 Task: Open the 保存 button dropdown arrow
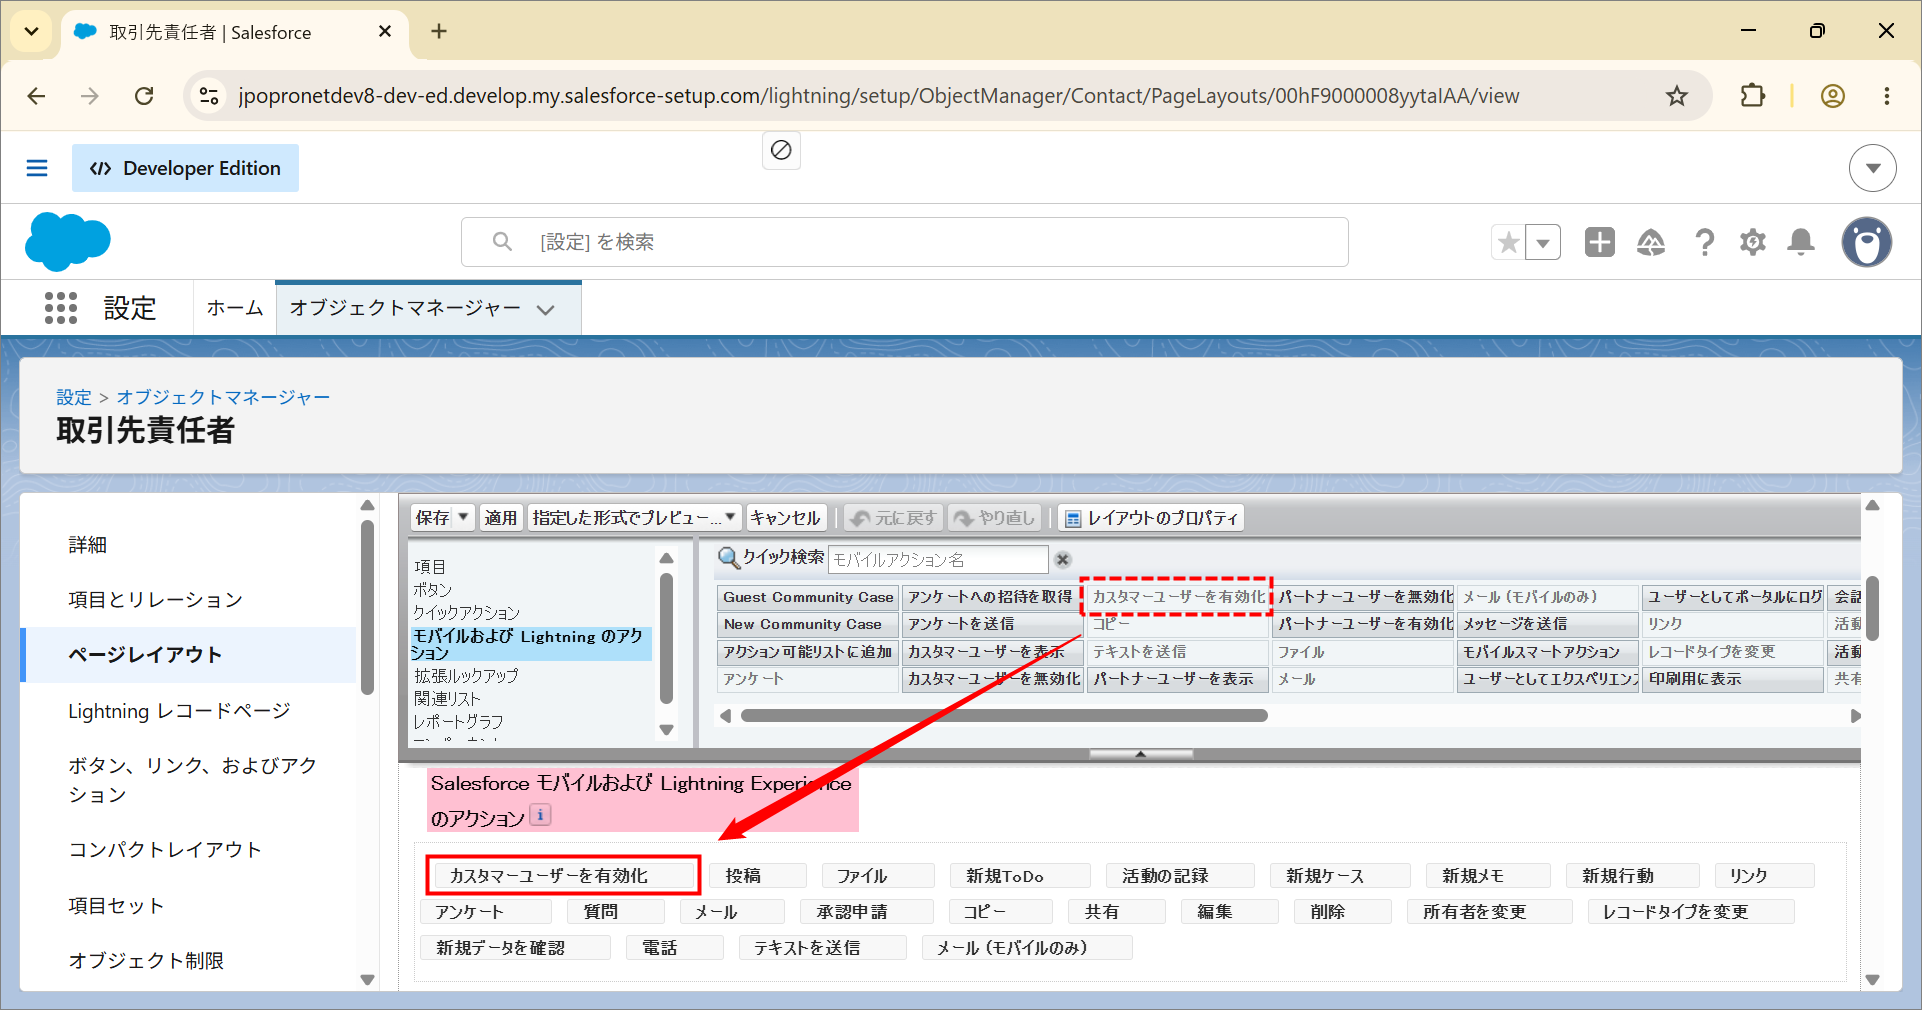click(463, 517)
